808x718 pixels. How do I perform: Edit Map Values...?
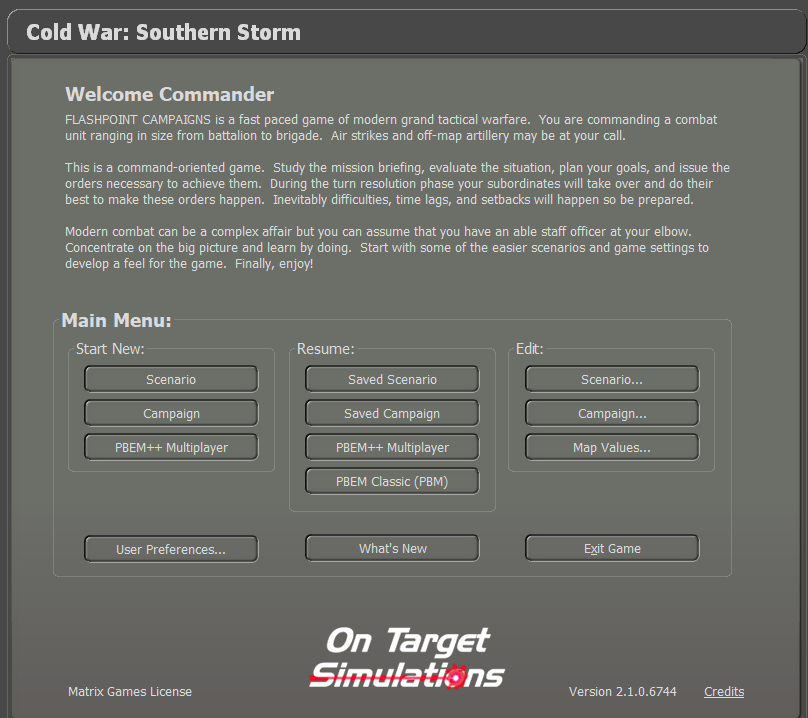pos(612,447)
